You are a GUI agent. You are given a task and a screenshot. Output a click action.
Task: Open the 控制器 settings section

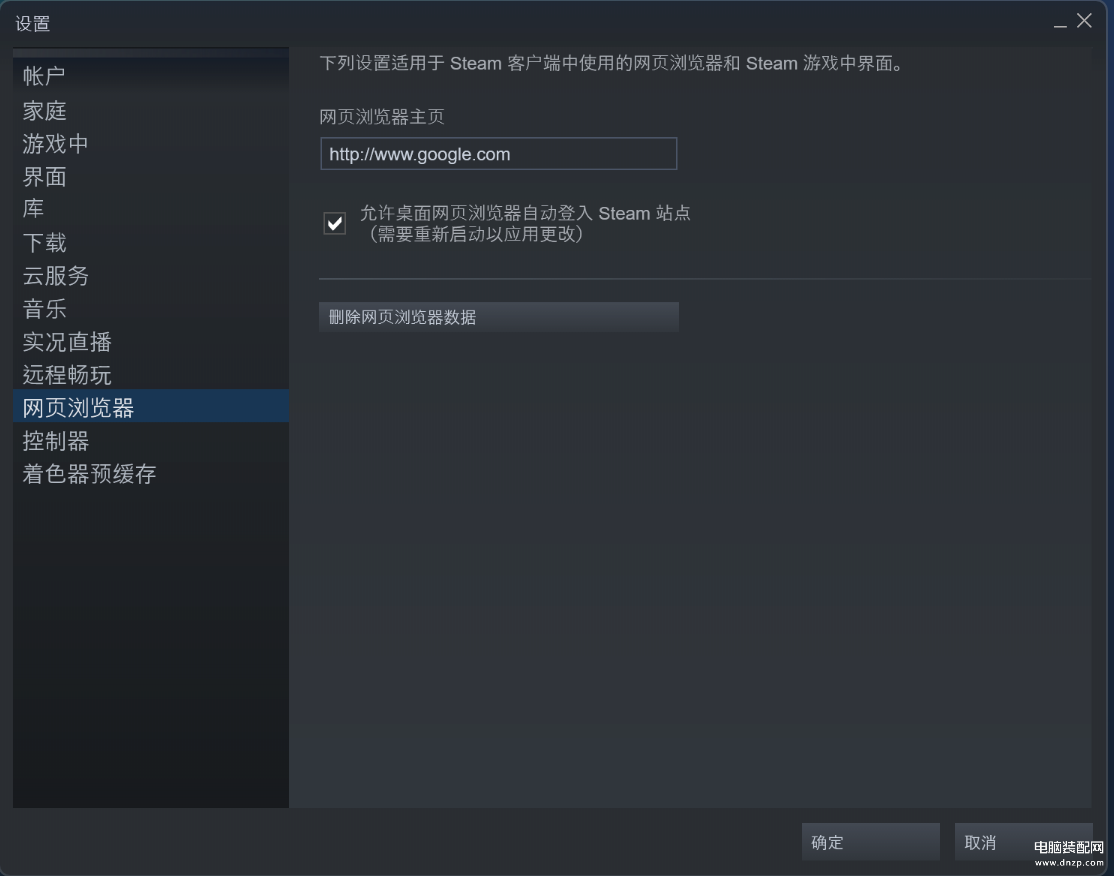tap(55, 440)
